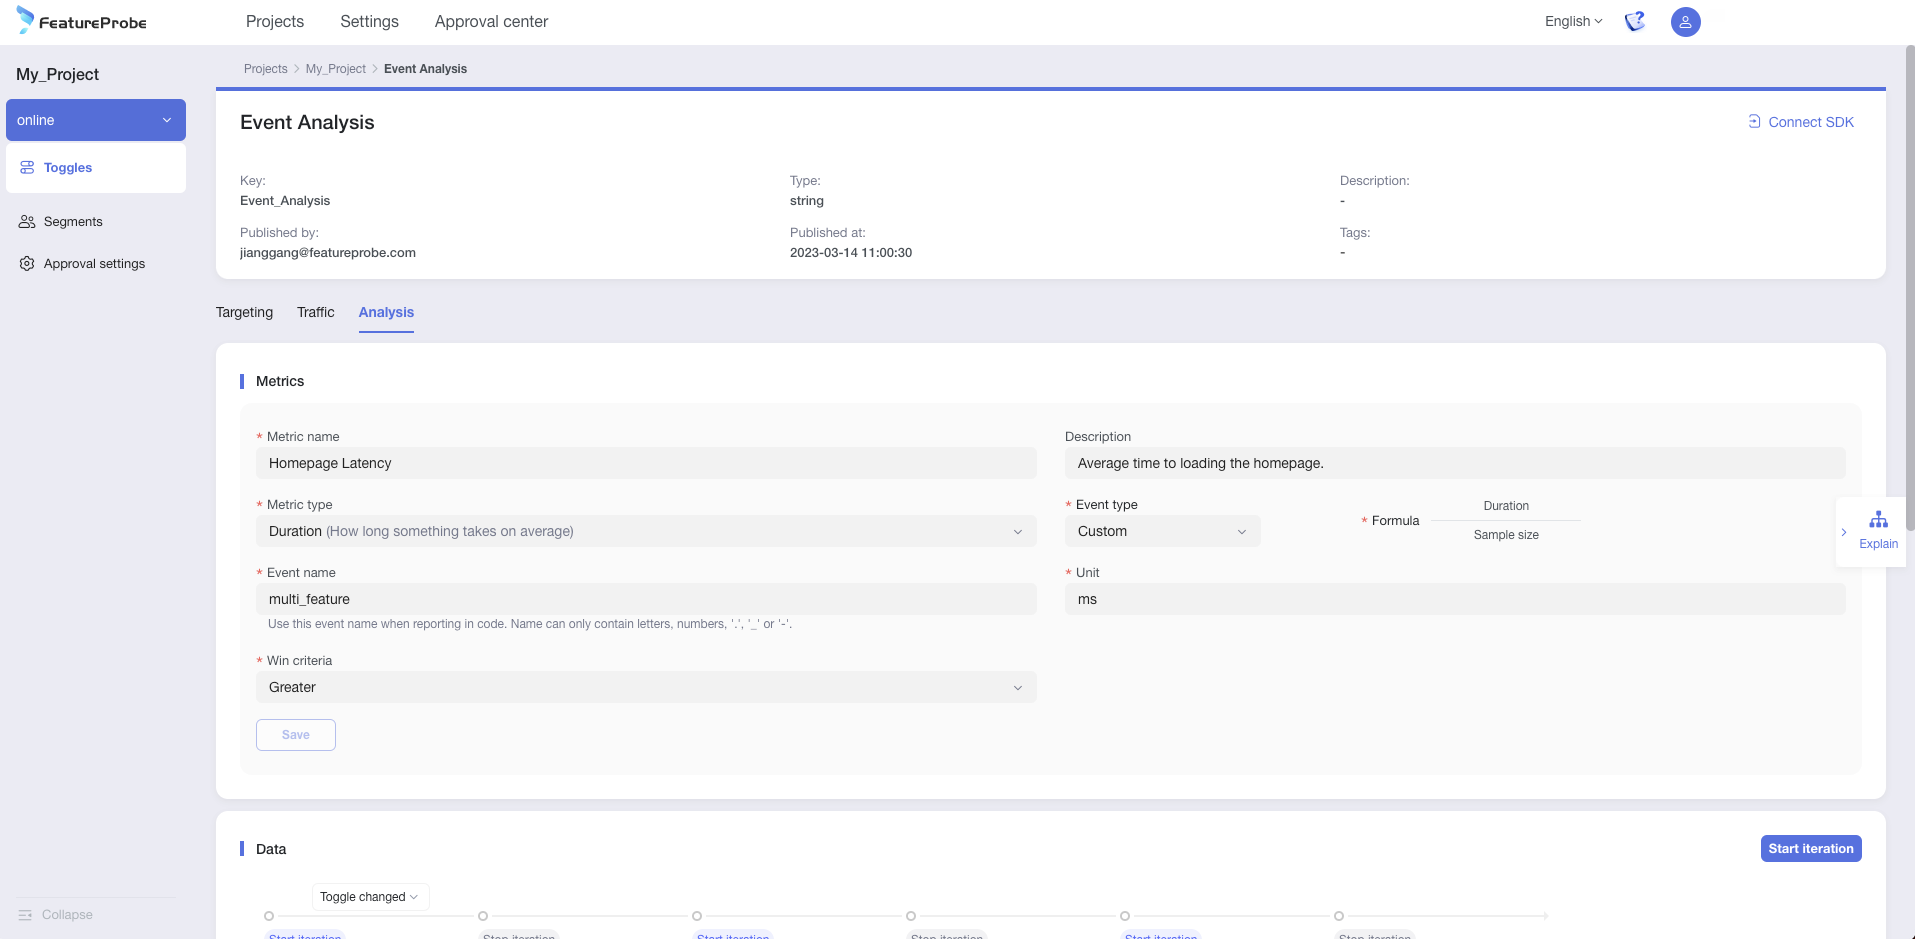The image size is (1915, 939).
Task: Click the Connect SDK link
Action: (1811, 122)
